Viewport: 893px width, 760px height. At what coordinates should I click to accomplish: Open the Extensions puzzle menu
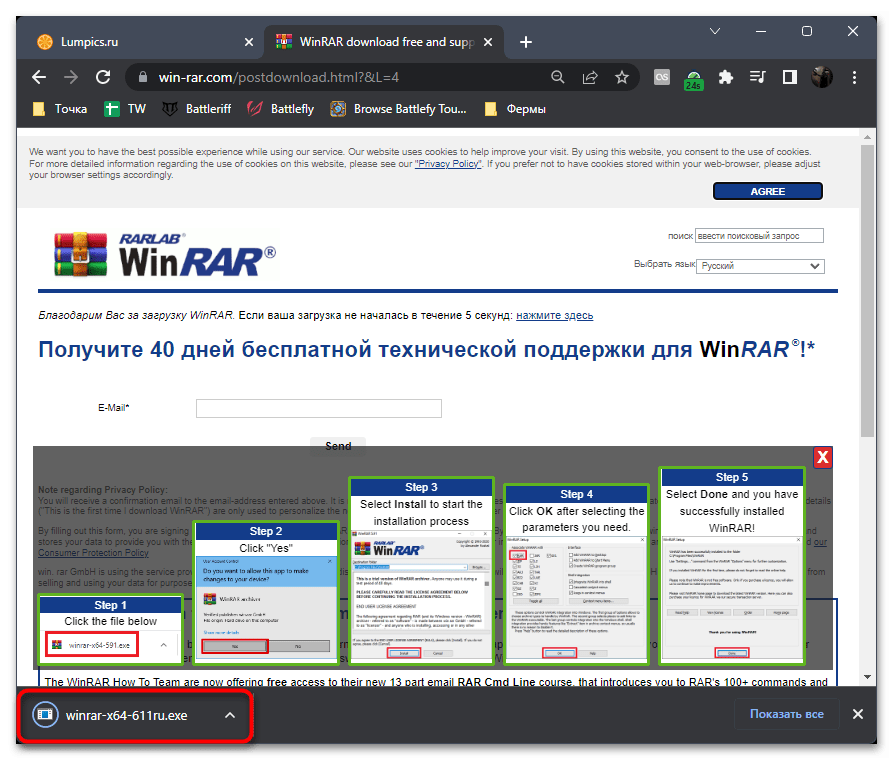(x=726, y=77)
